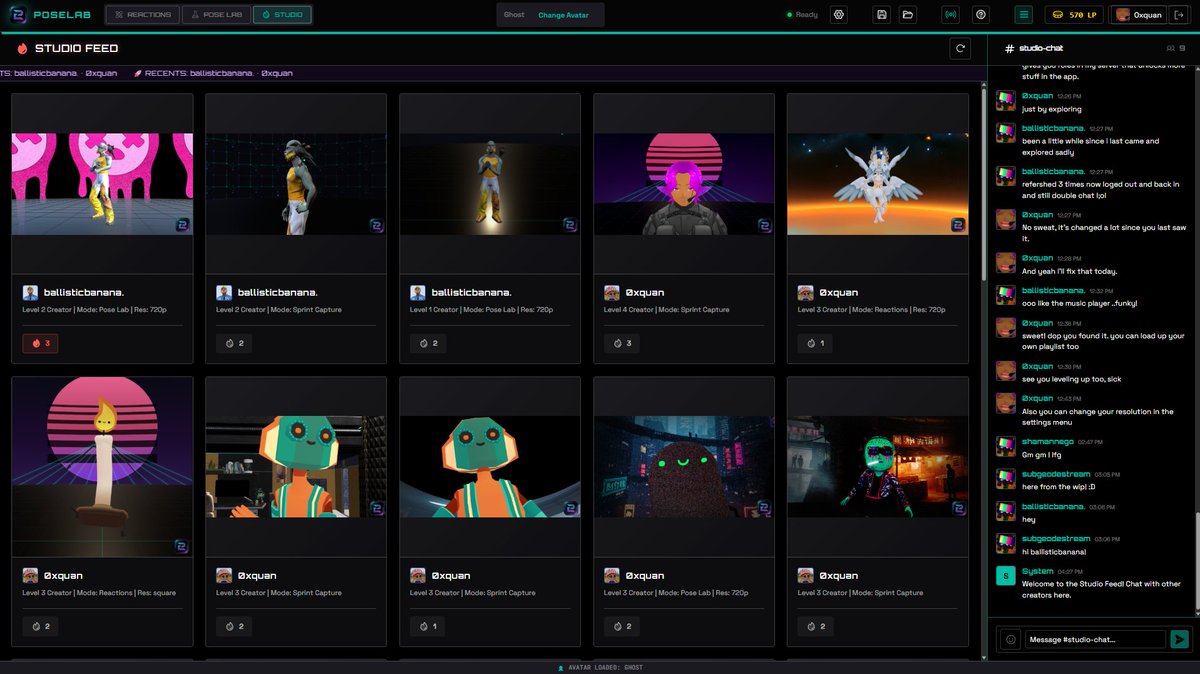The image size is (1200, 674).
Task: Open the pink-haired avatar sunset thumbnail
Action: tap(684, 184)
